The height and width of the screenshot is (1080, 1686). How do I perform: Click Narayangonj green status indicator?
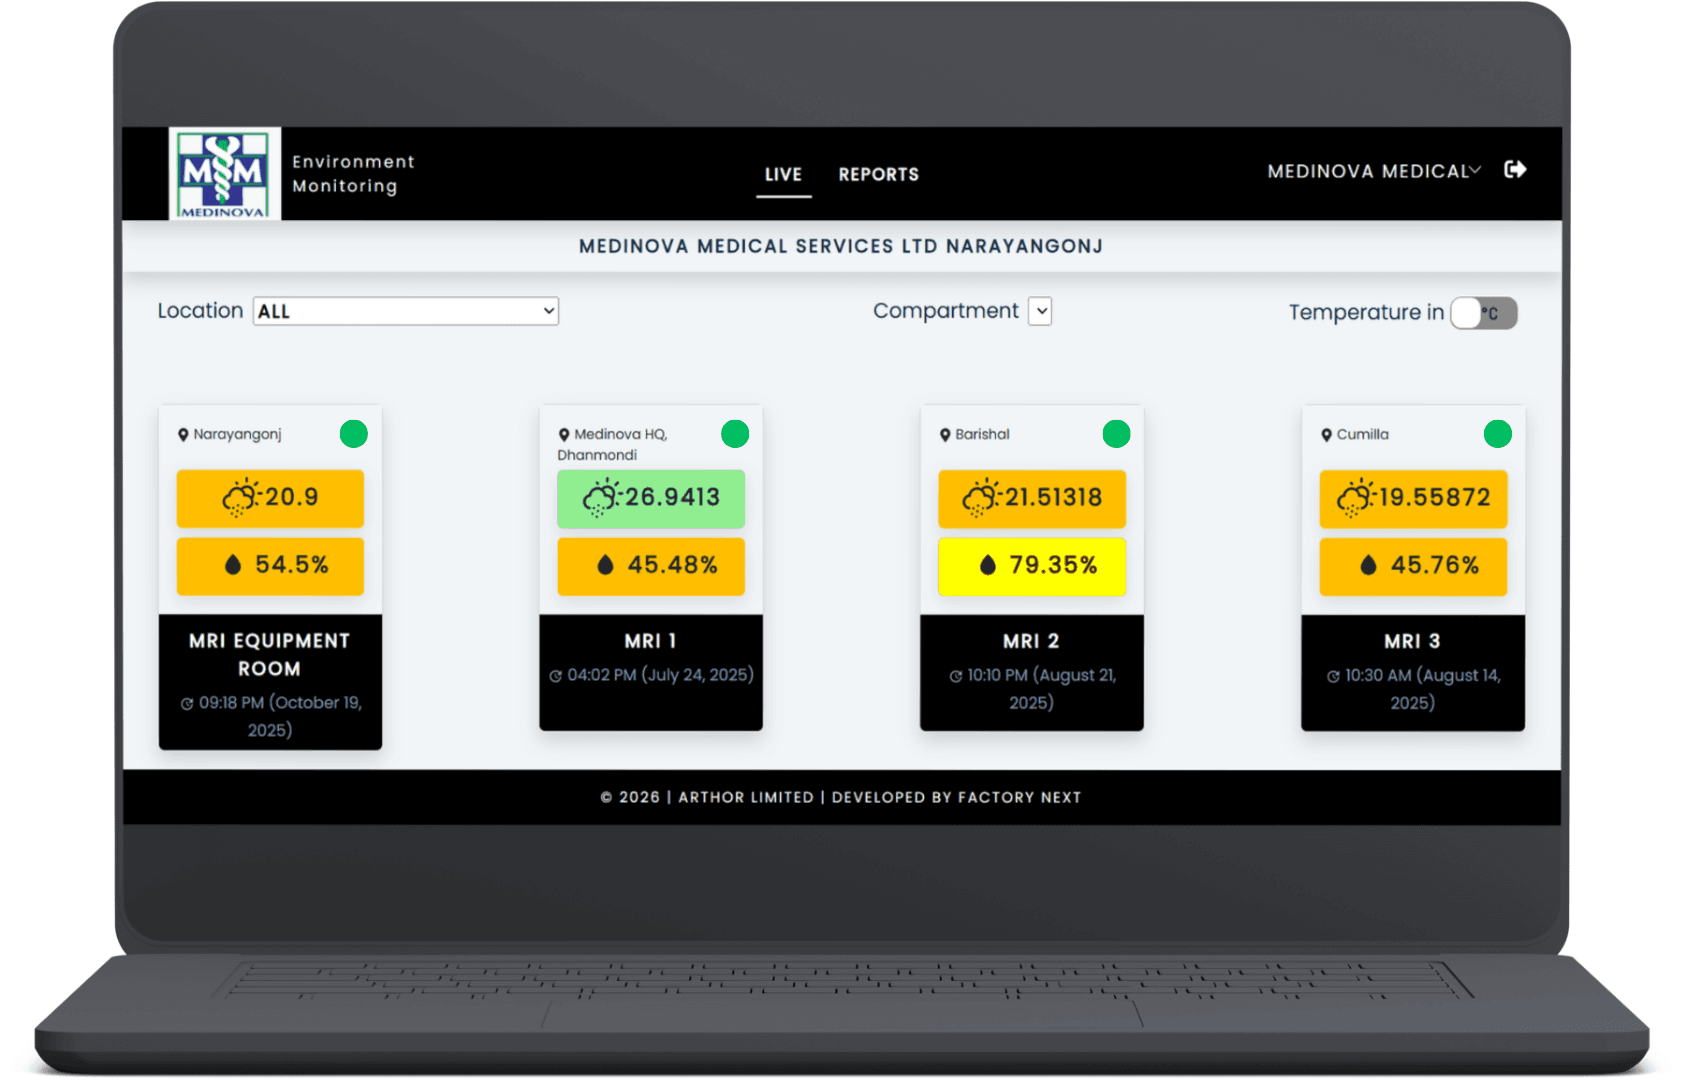coord(354,434)
